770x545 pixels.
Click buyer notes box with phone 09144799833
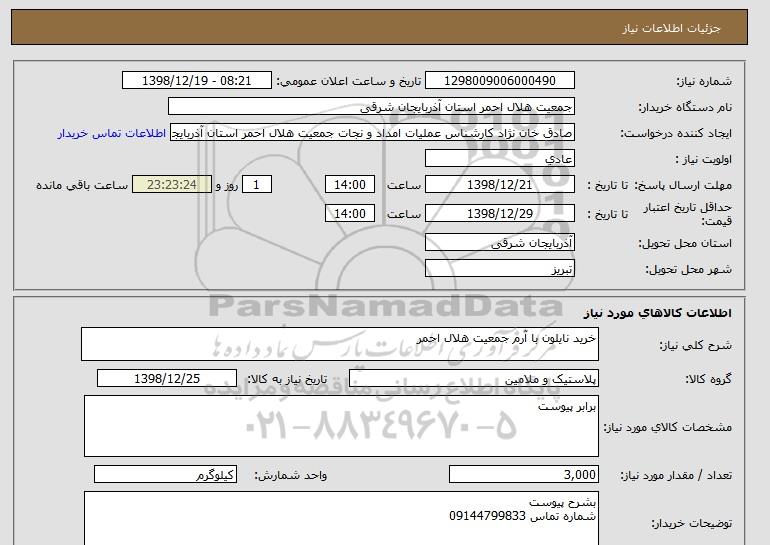341,518
